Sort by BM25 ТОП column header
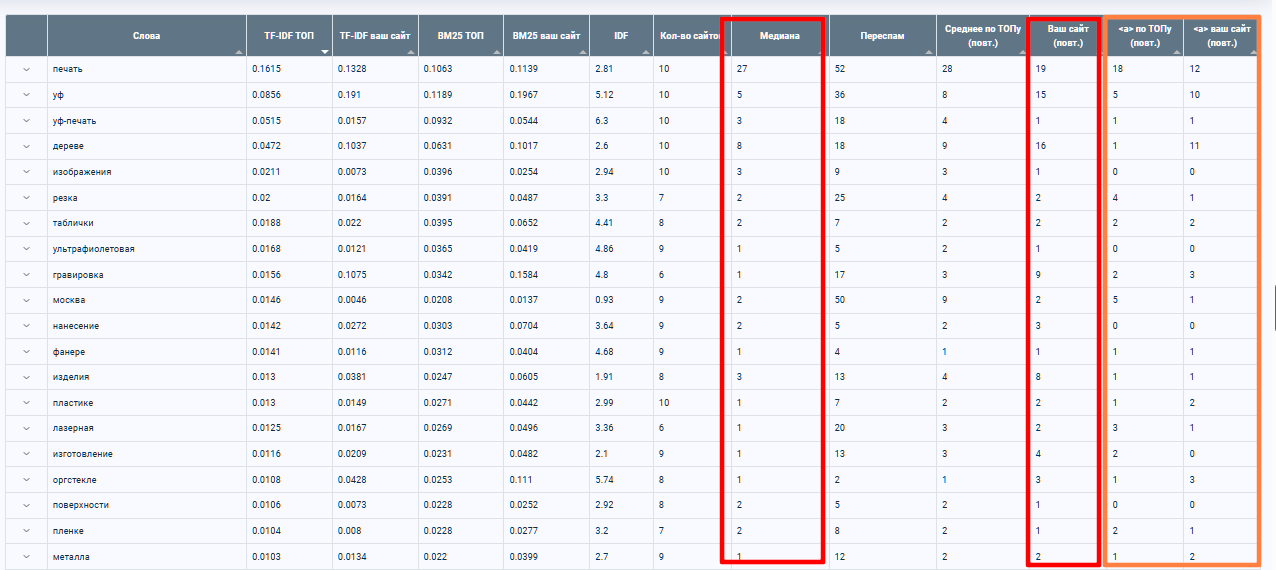Image resolution: width=1276 pixels, height=570 pixels. [461, 36]
